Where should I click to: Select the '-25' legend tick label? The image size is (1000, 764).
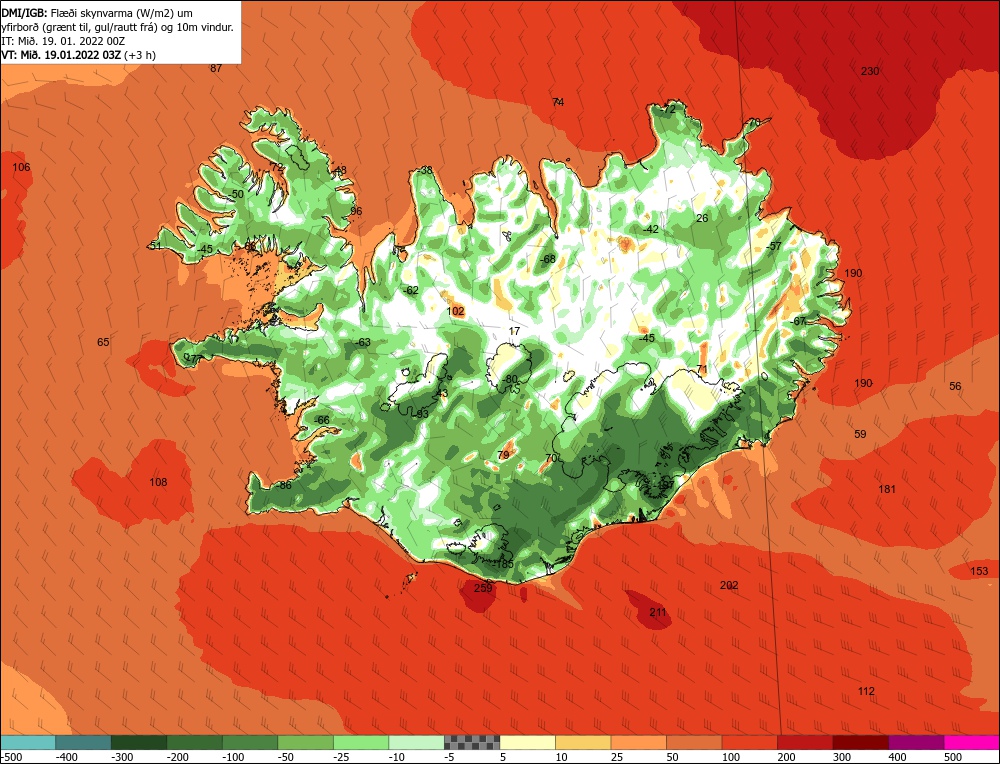point(342,757)
